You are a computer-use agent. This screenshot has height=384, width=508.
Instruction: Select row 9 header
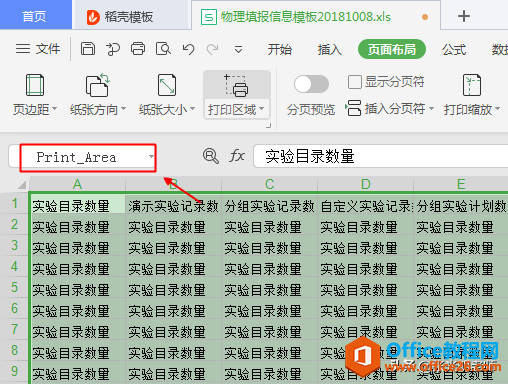tap(14, 371)
